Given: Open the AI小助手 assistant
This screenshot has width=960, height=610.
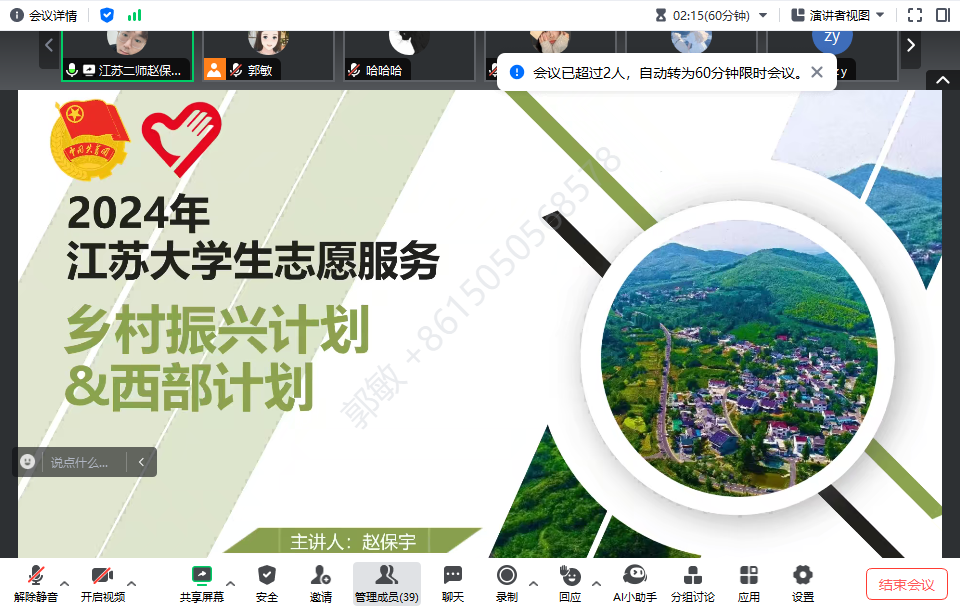Looking at the screenshot, I should pyautogui.click(x=634, y=582).
